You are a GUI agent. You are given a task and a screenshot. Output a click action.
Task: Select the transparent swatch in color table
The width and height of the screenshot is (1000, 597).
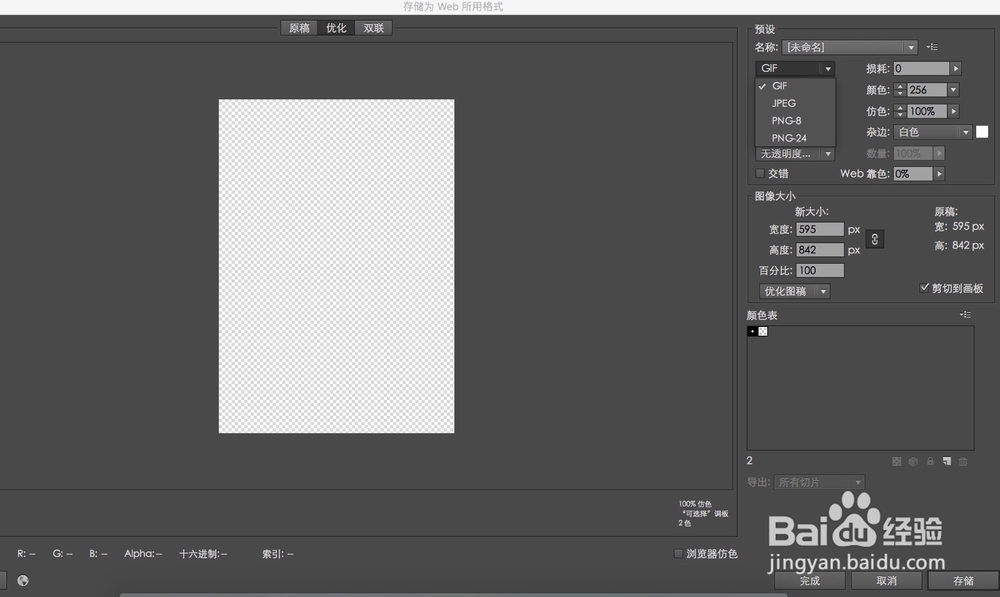763,332
